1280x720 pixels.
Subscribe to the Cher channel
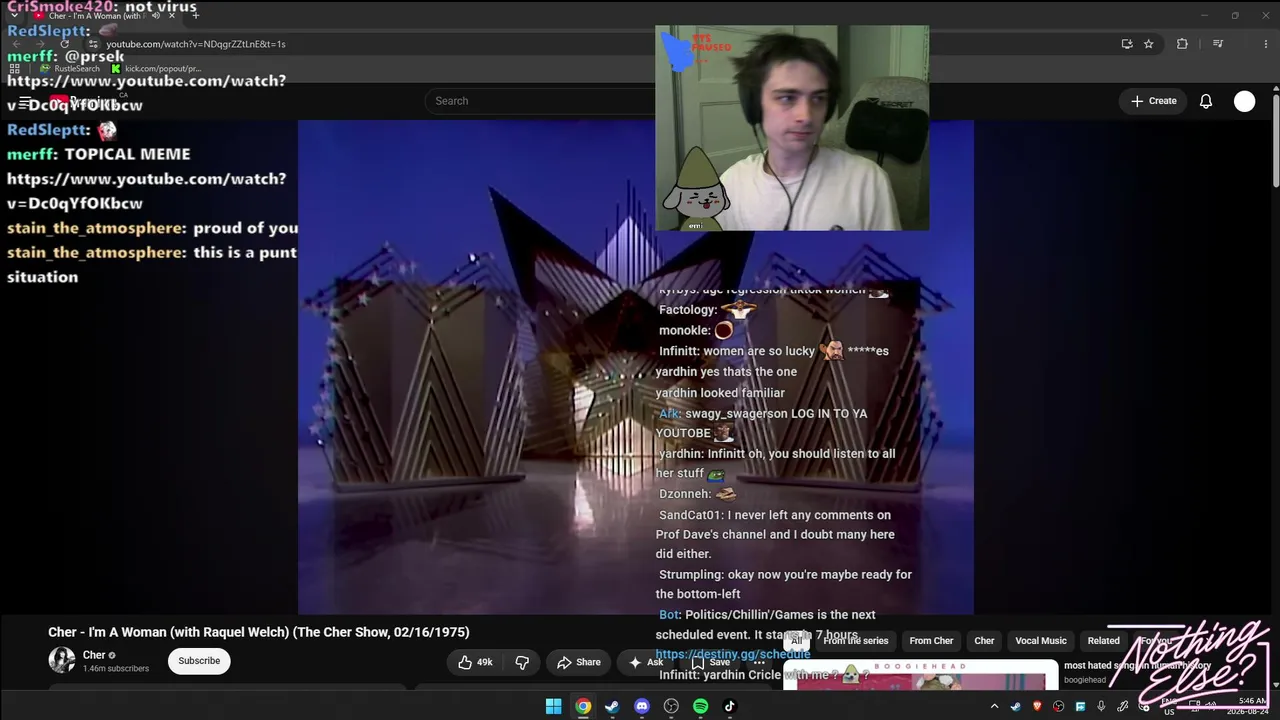coord(199,661)
